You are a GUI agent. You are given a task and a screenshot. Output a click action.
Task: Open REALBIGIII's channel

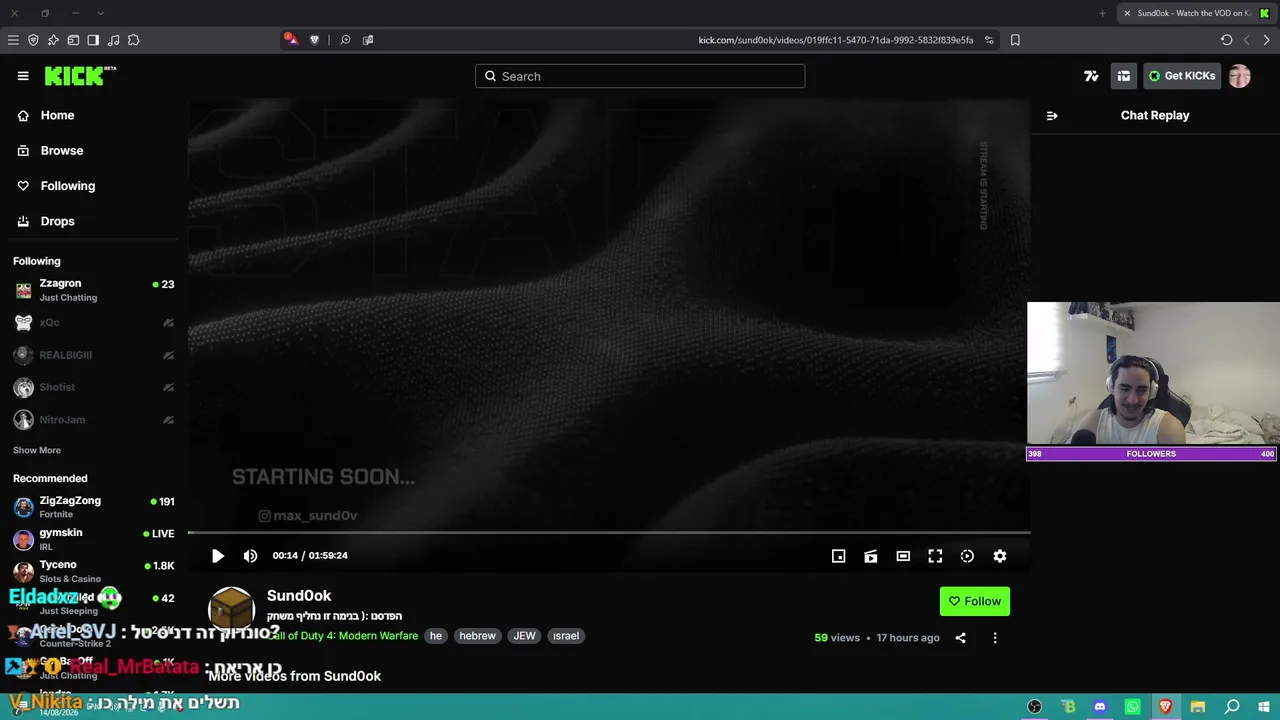(x=95, y=355)
